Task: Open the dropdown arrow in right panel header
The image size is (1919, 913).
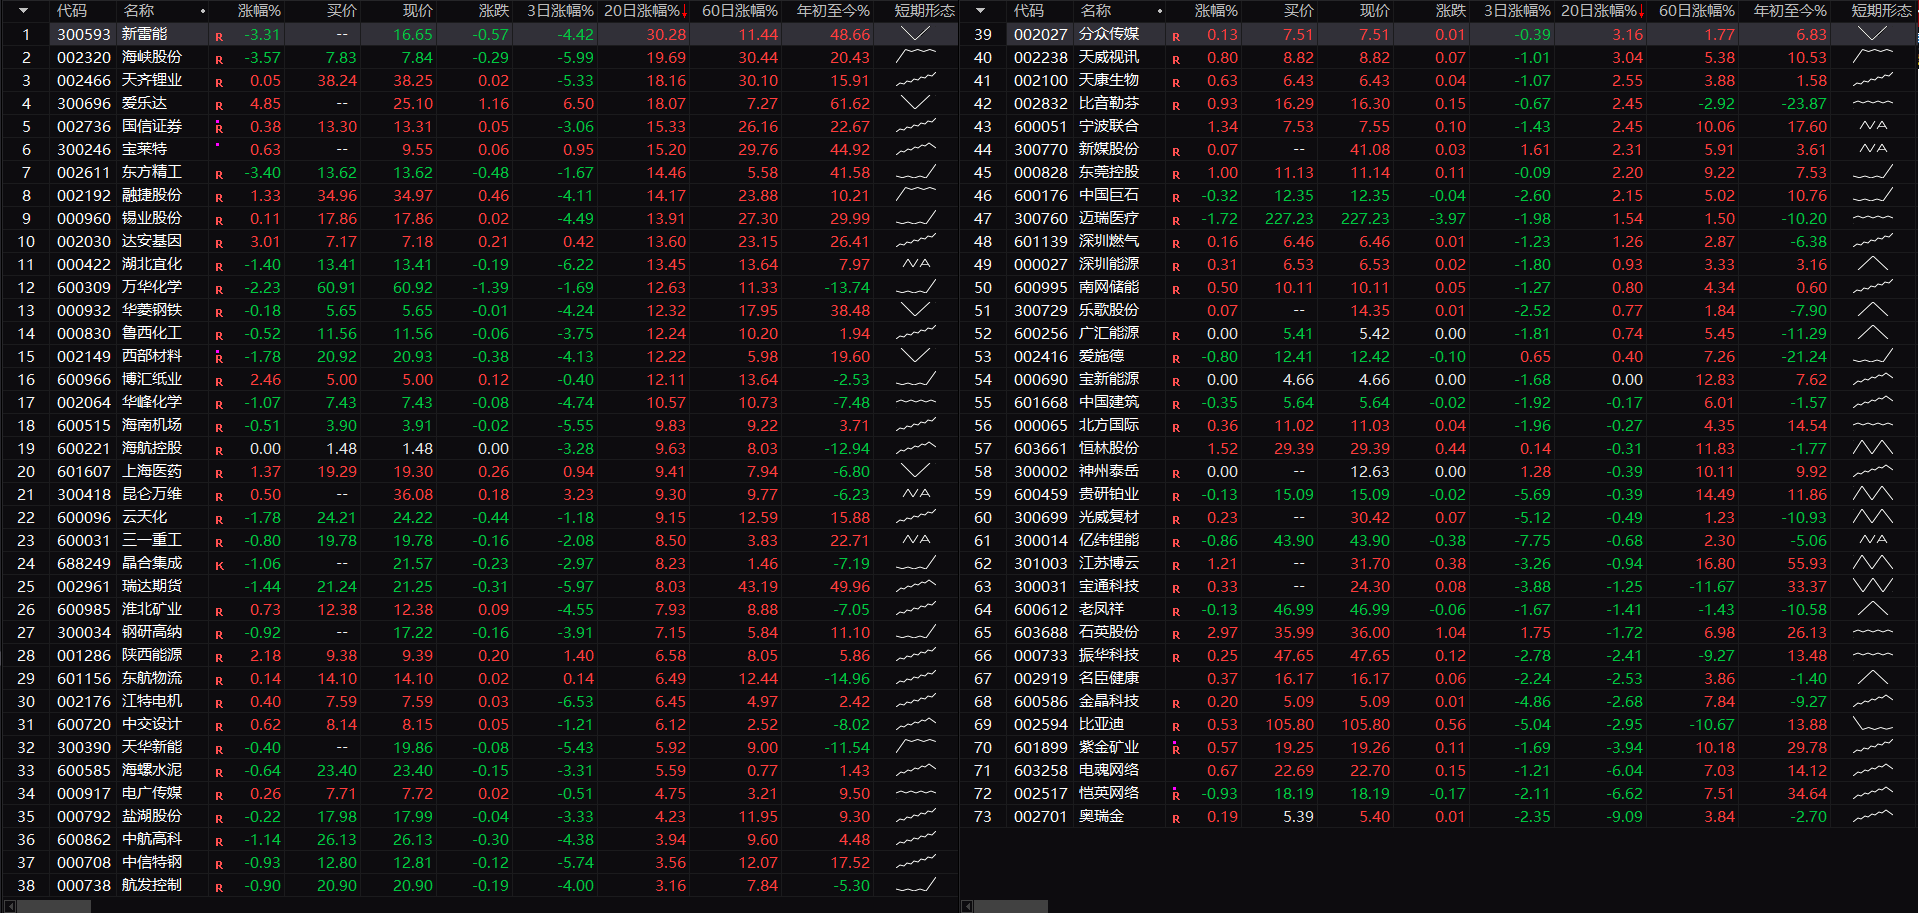Action: (x=981, y=11)
